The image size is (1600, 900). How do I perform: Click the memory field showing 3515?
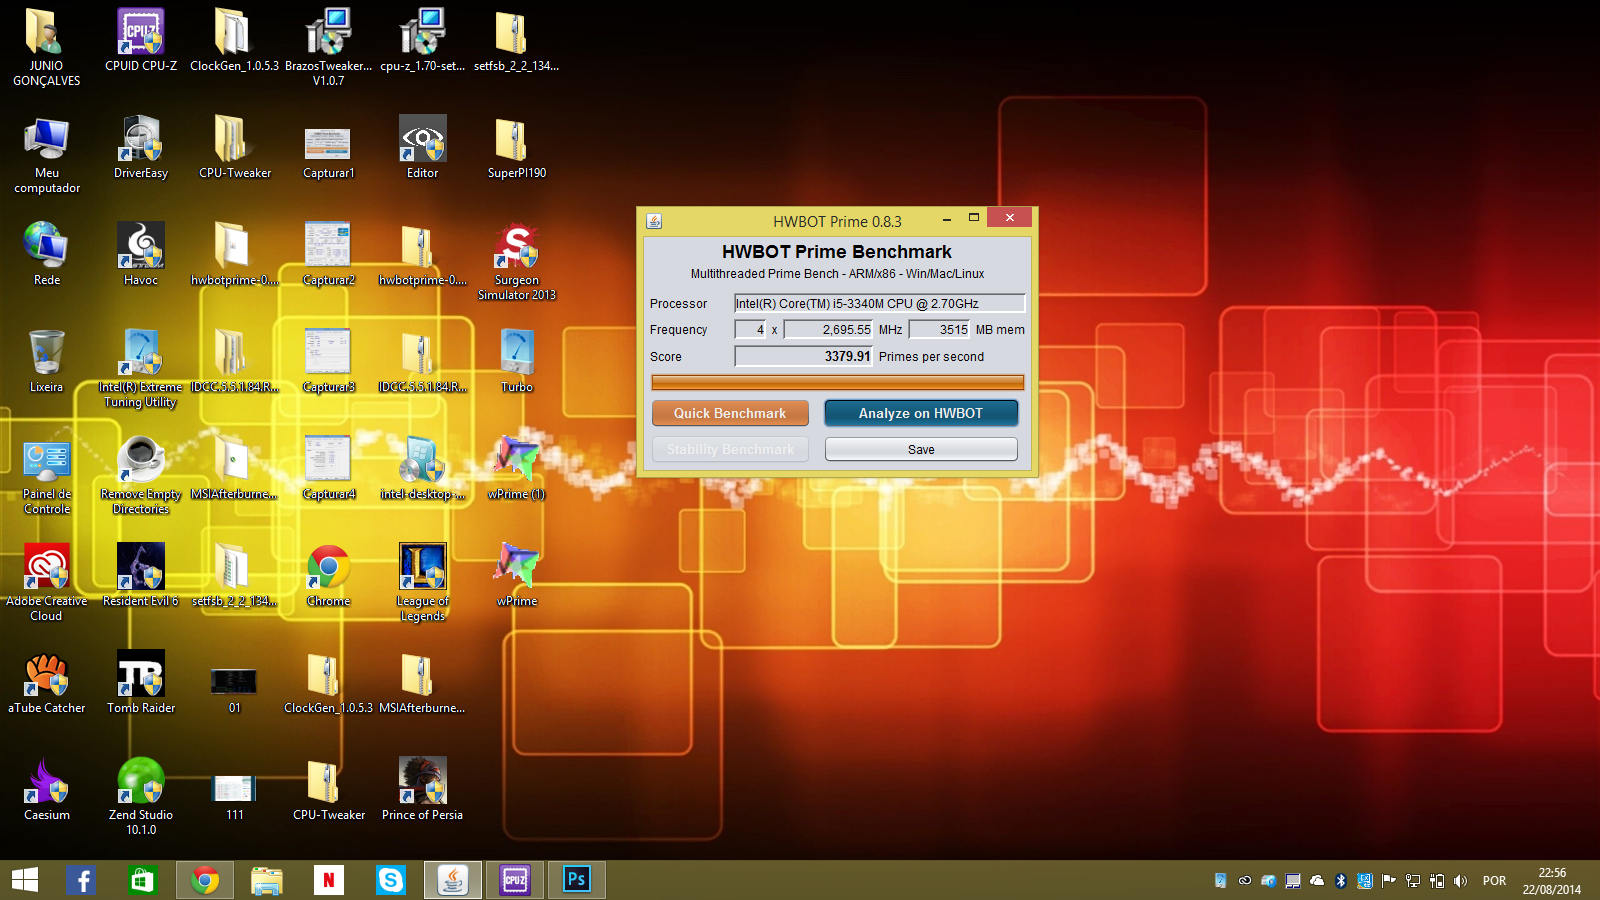(939, 329)
